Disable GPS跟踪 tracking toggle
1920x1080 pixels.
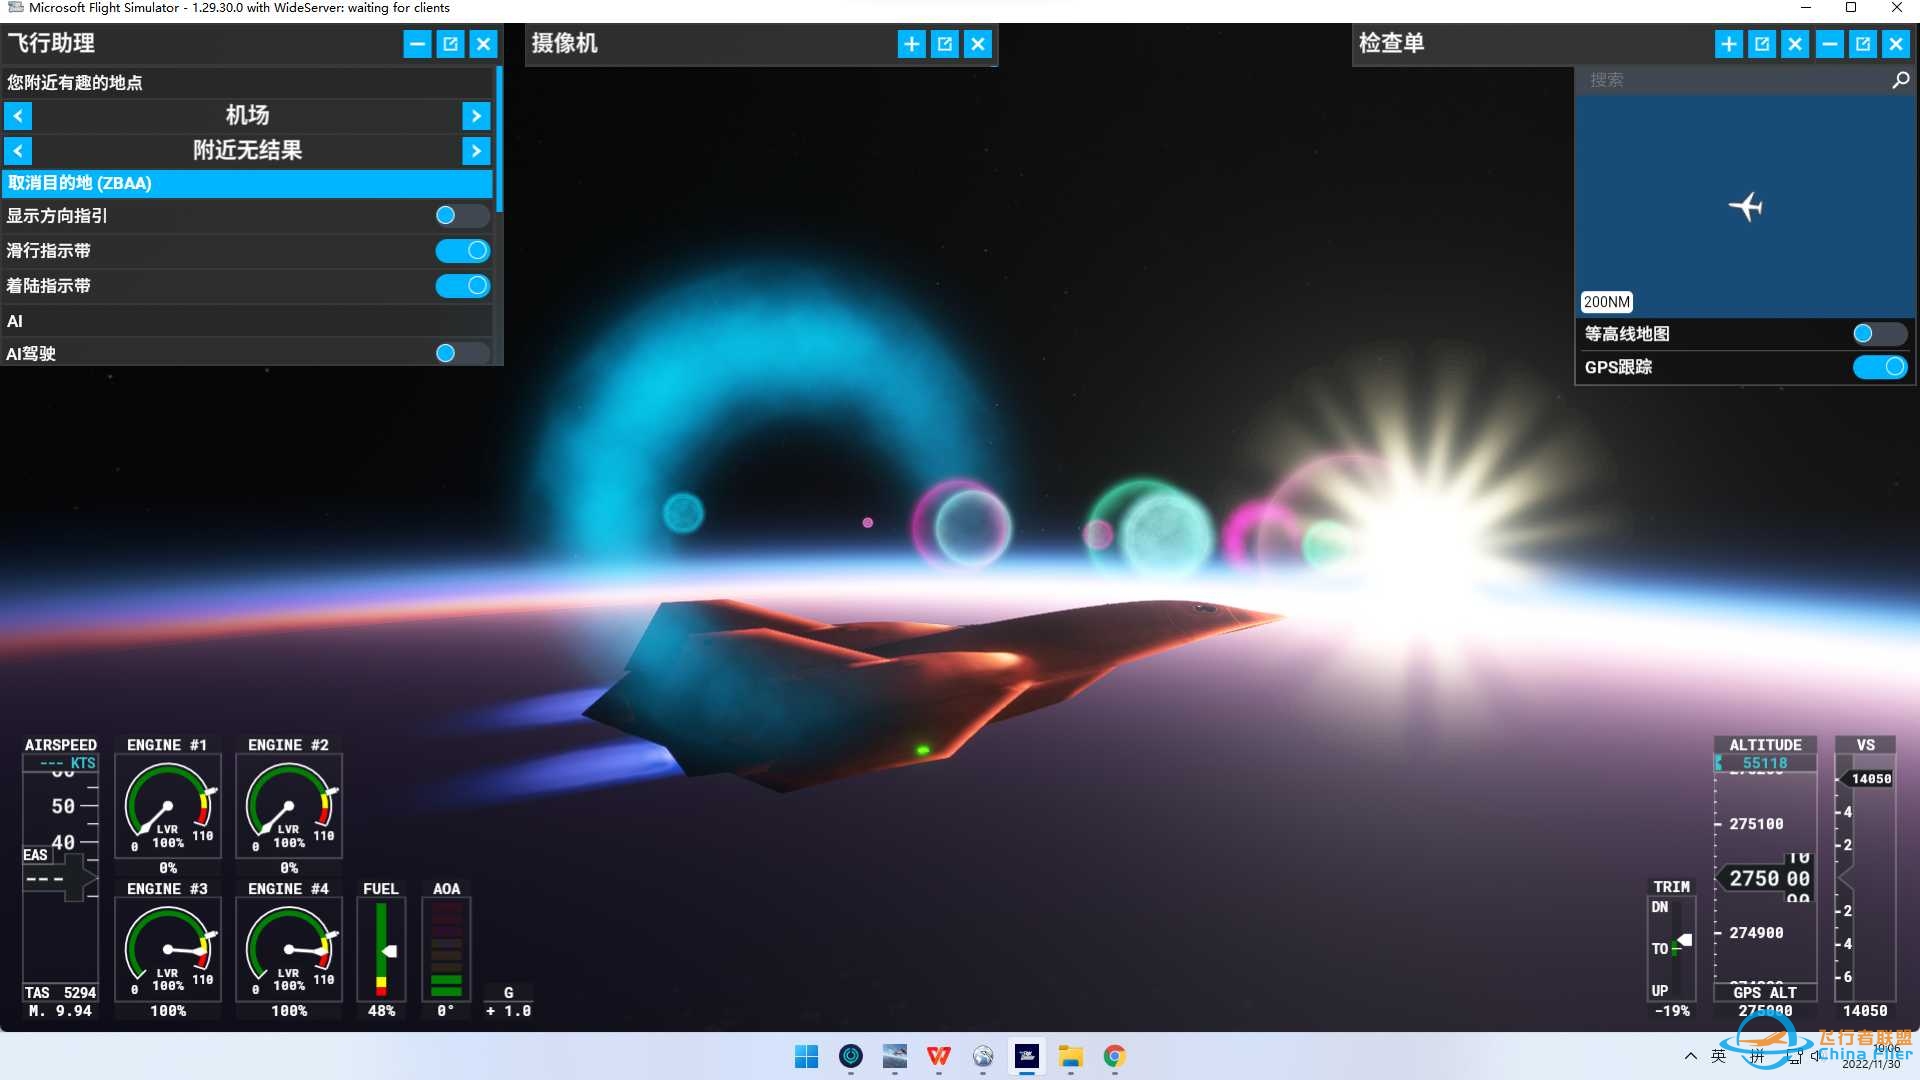pyautogui.click(x=1879, y=367)
